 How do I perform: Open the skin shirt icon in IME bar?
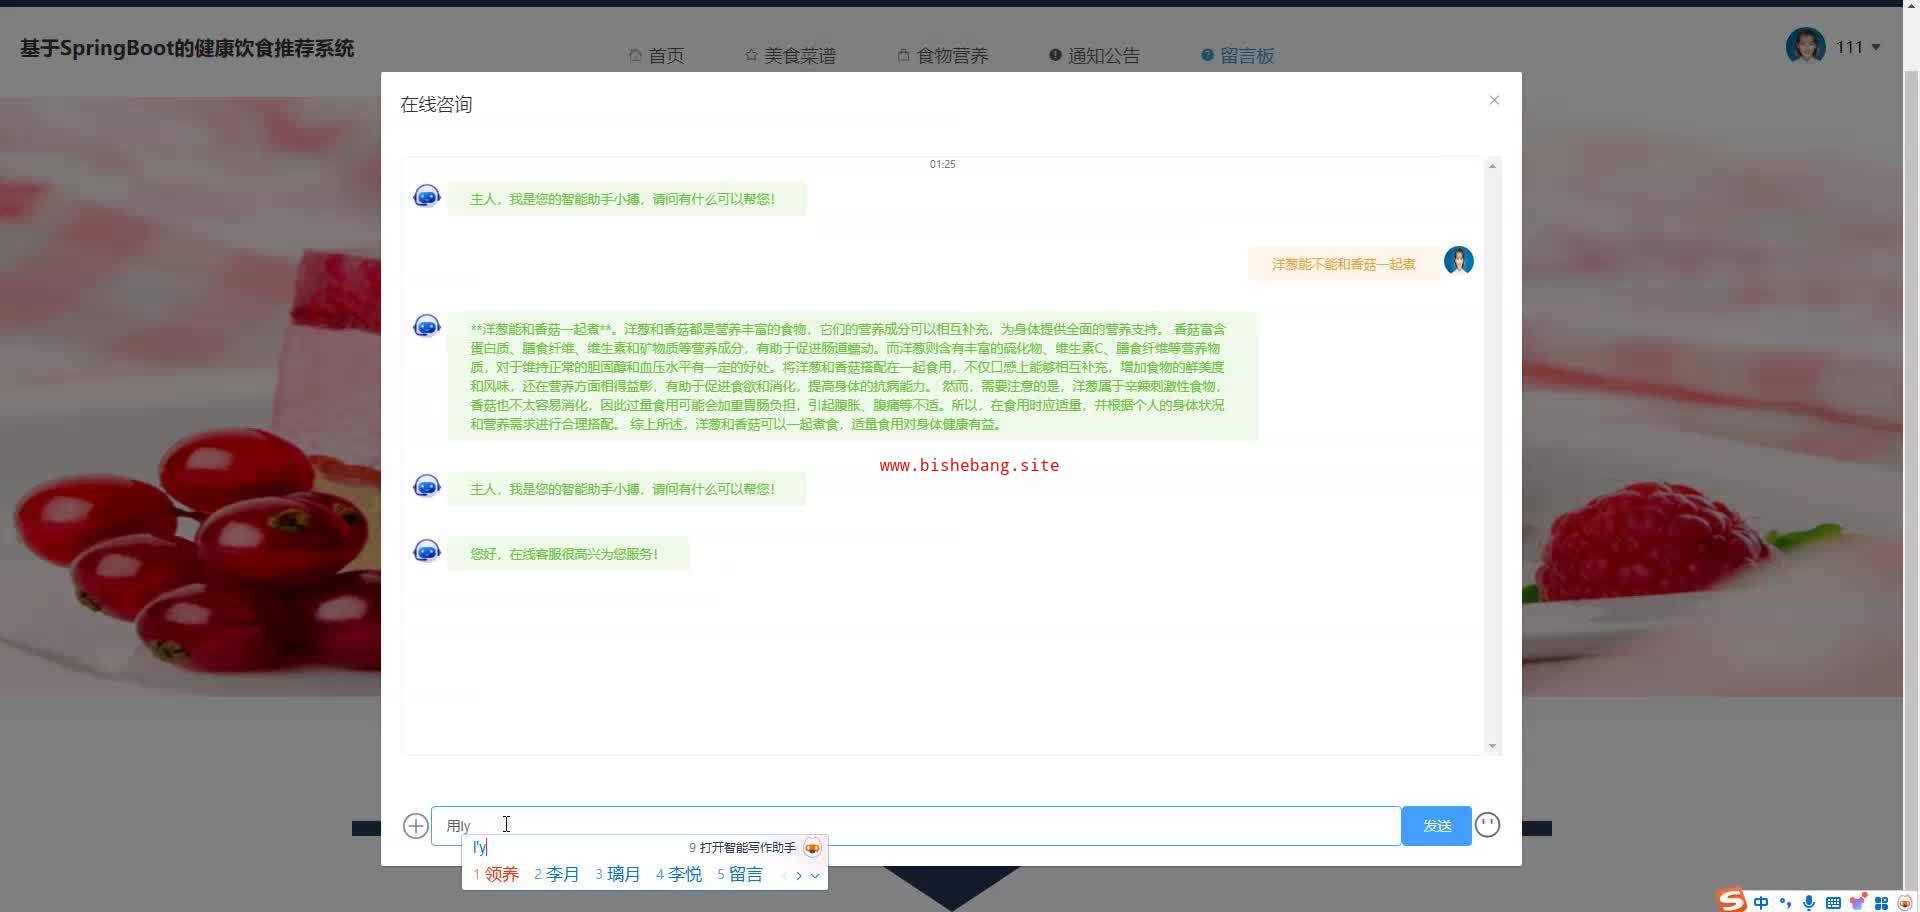[x=1857, y=903]
